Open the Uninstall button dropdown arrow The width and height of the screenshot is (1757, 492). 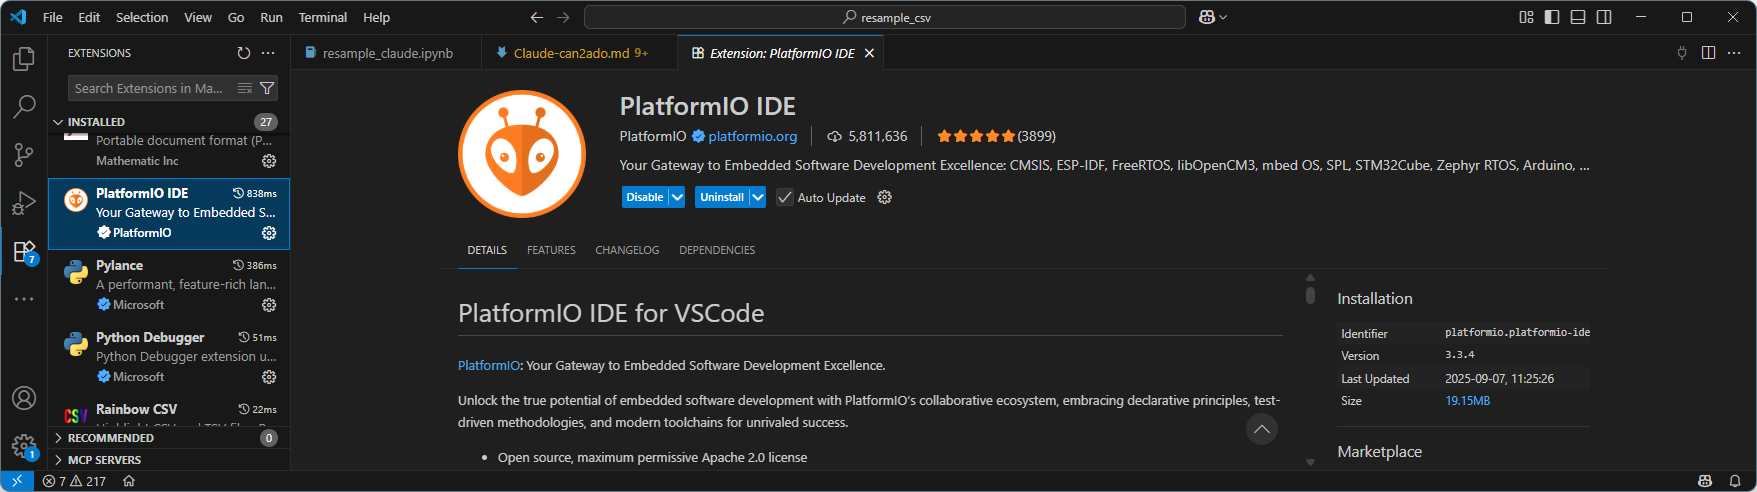point(757,197)
